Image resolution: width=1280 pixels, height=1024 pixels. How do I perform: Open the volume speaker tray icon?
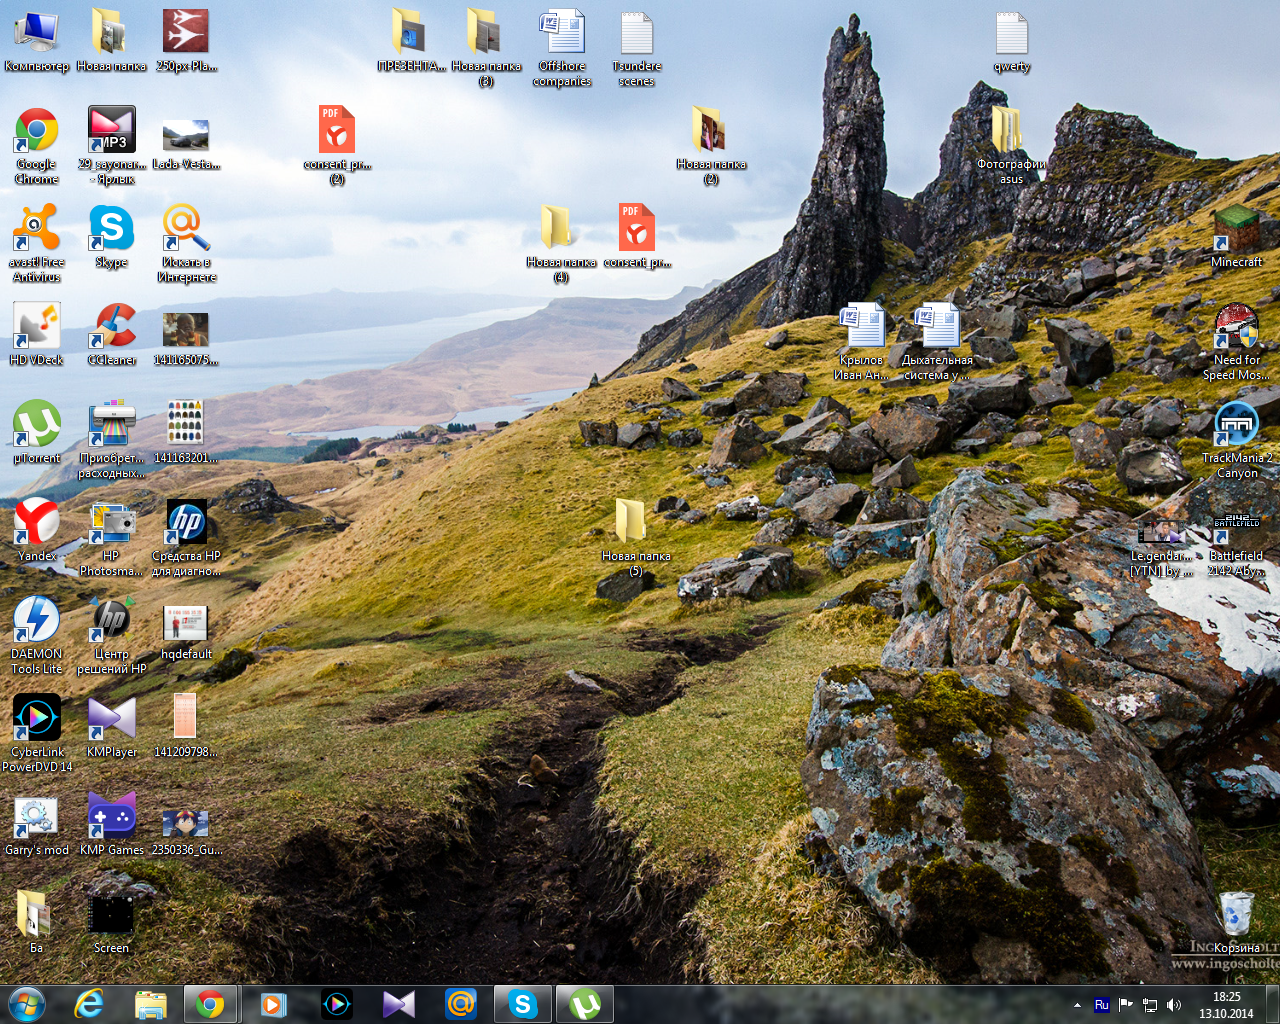click(1174, 1005)
